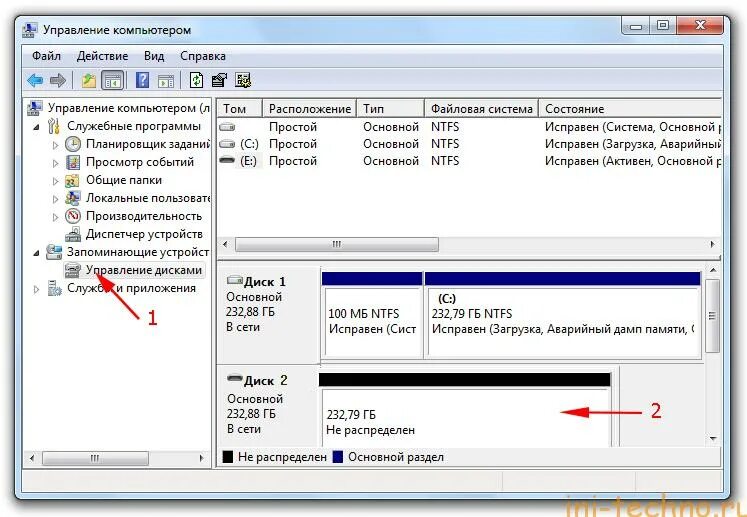Click the Просмотр событий icon

pos(73,162)
